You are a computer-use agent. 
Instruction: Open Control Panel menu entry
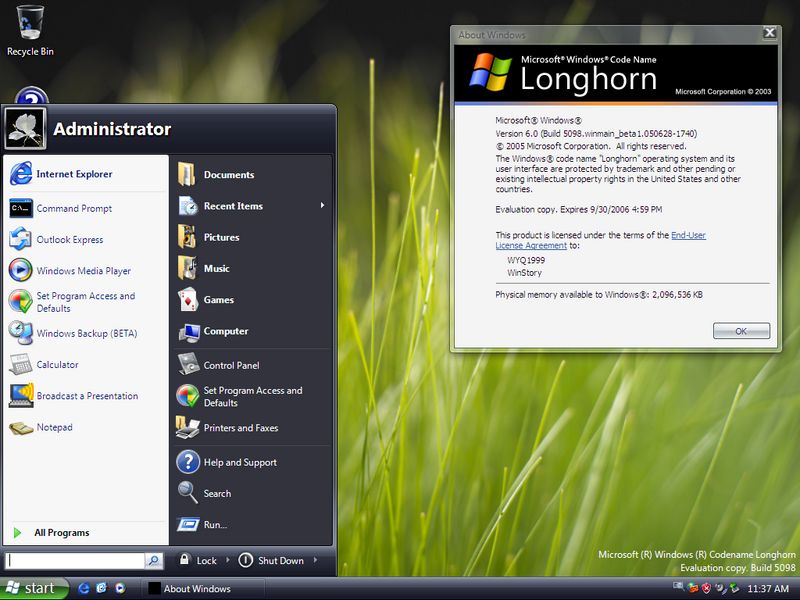point(231,366)
